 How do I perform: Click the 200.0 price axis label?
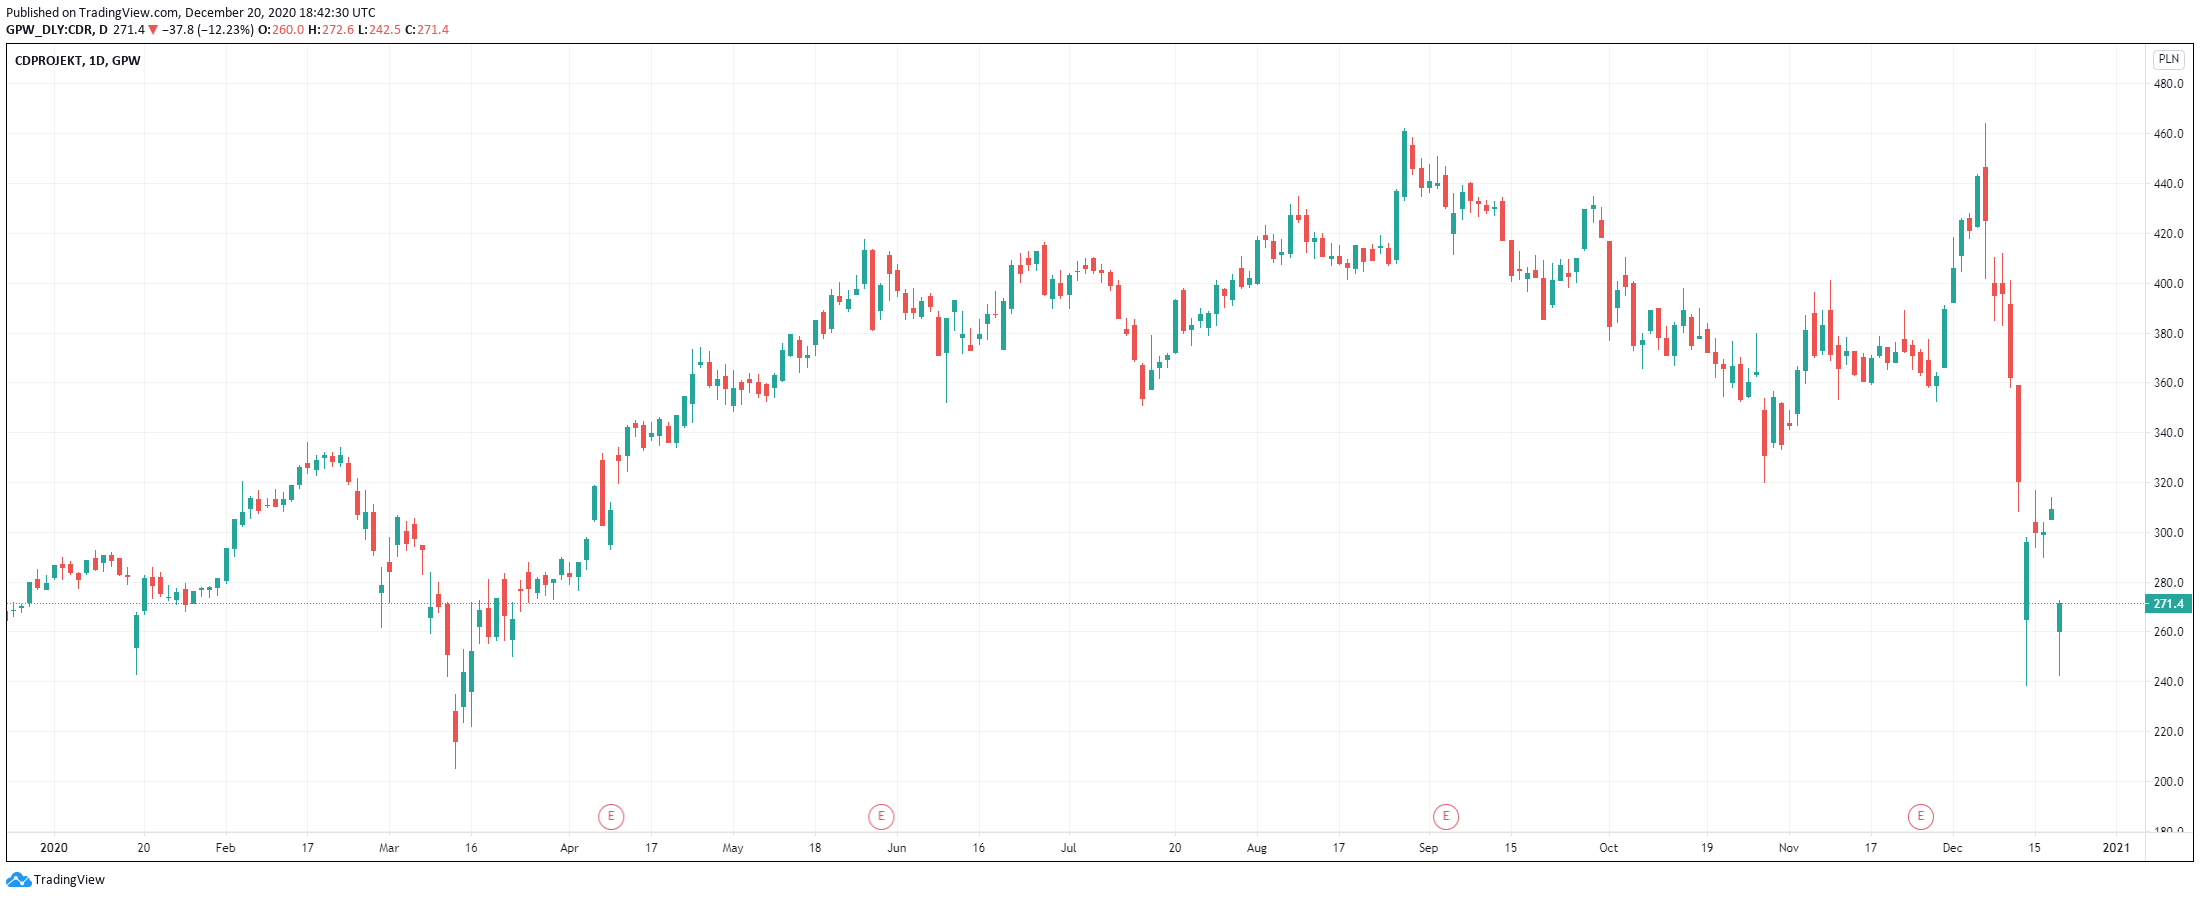pos(2168,782)
